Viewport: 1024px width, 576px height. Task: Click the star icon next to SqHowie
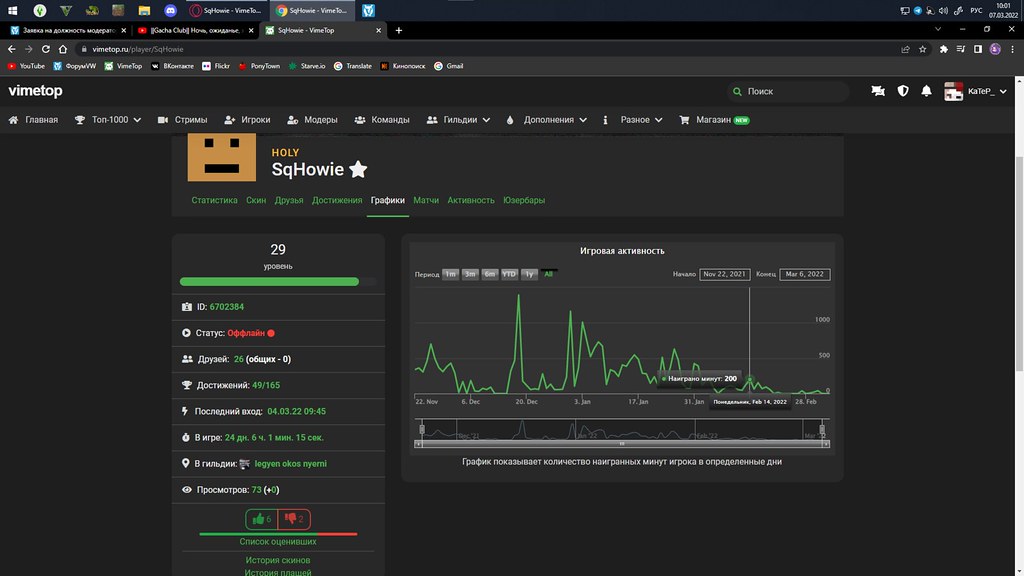358,170
